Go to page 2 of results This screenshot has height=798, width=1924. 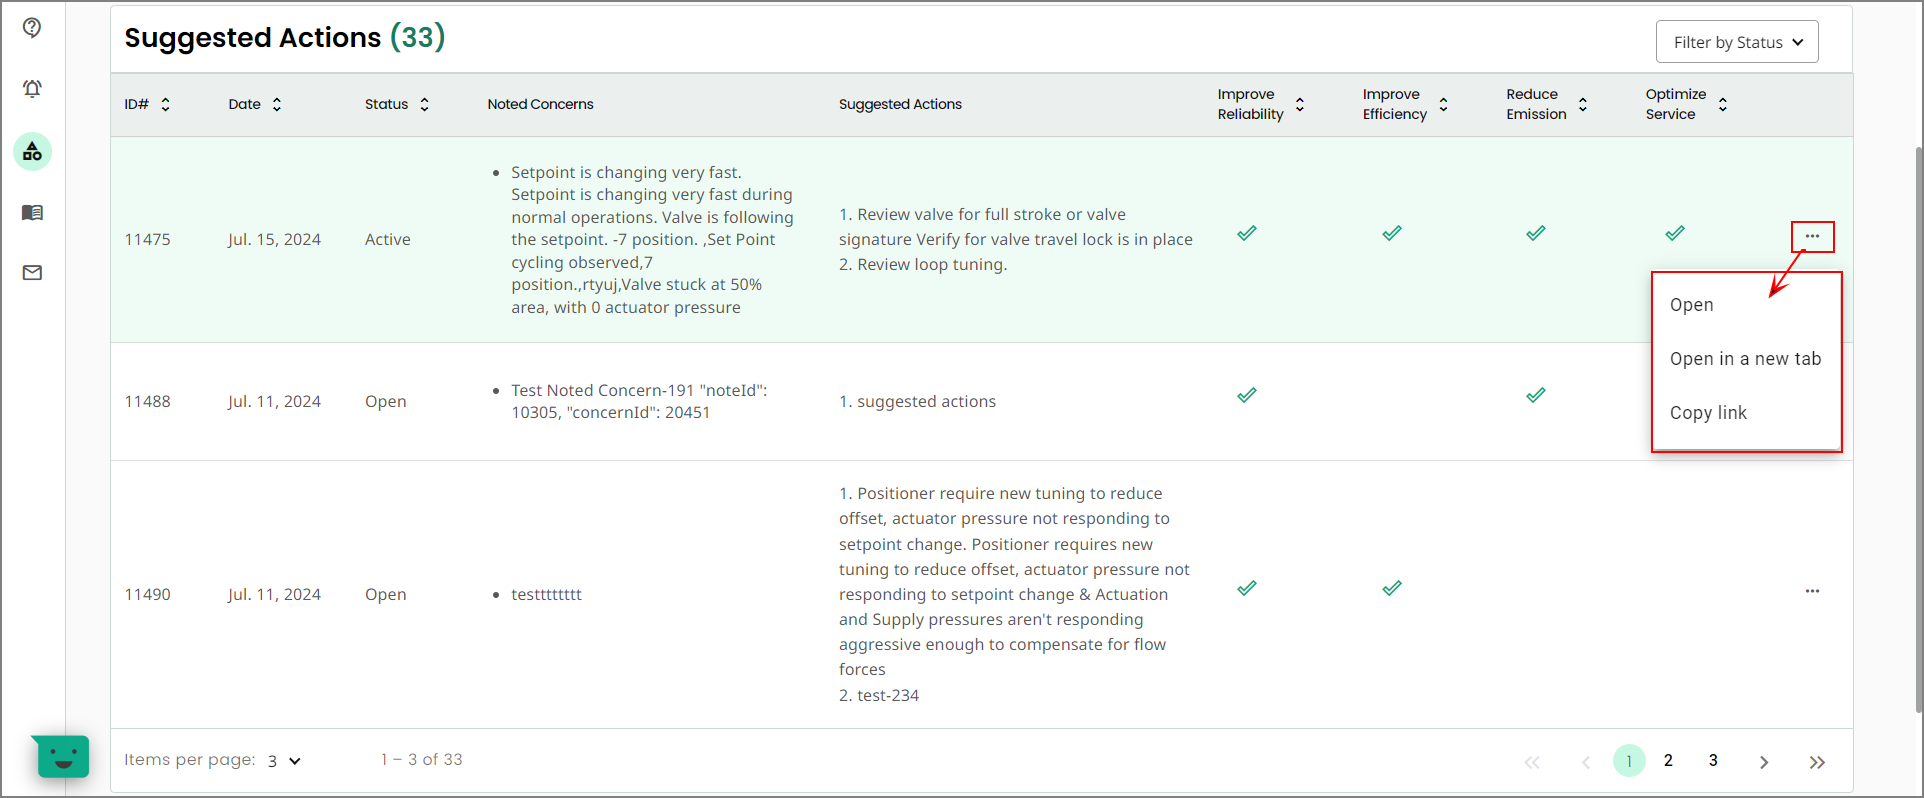pos(1667,760)
